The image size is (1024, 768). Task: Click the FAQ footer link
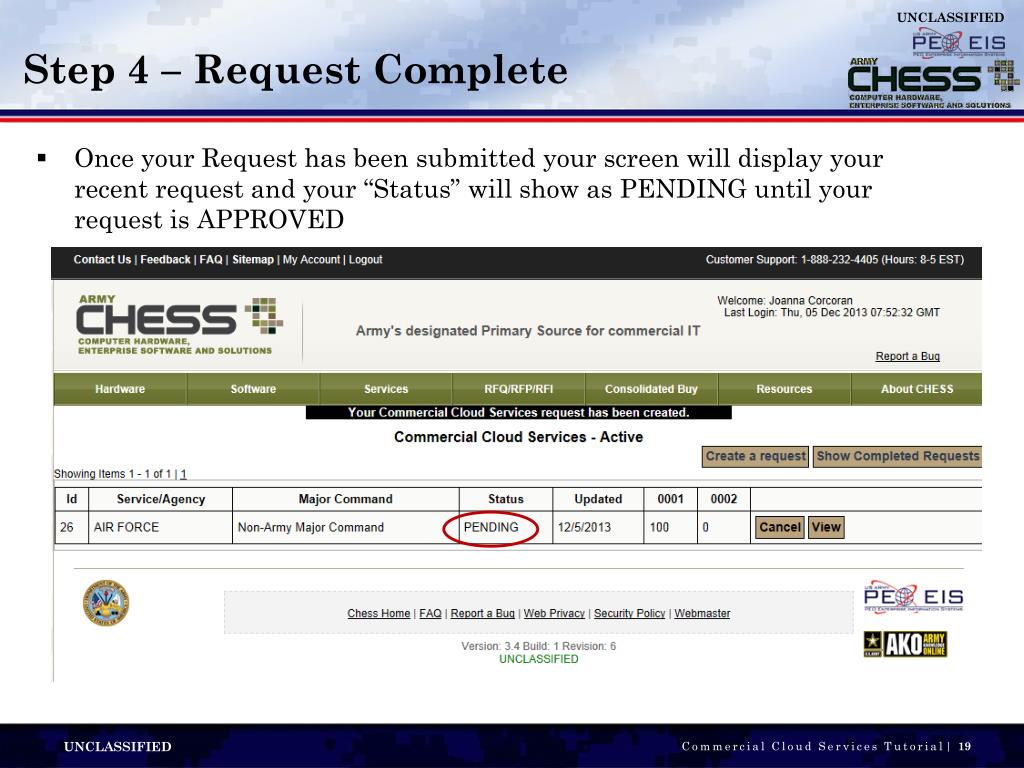(430, 613)
